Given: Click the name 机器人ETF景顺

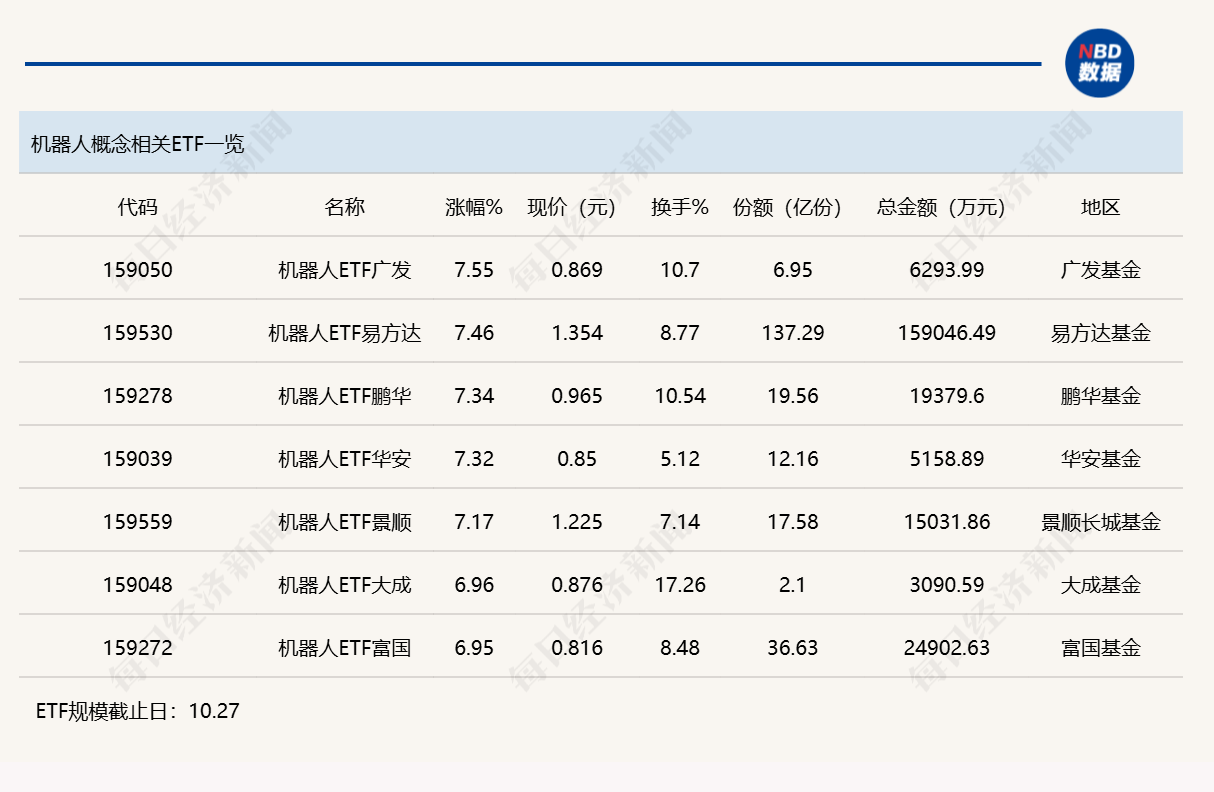Looking at the screenshot, I should pyautogui.click(x=345, y=522).
